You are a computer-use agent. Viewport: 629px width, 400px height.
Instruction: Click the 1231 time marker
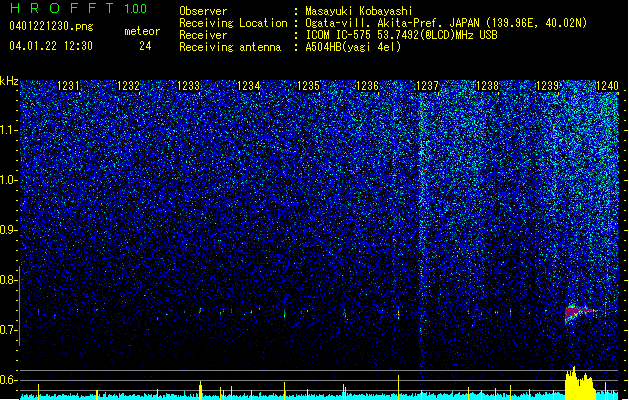point(68,86)
